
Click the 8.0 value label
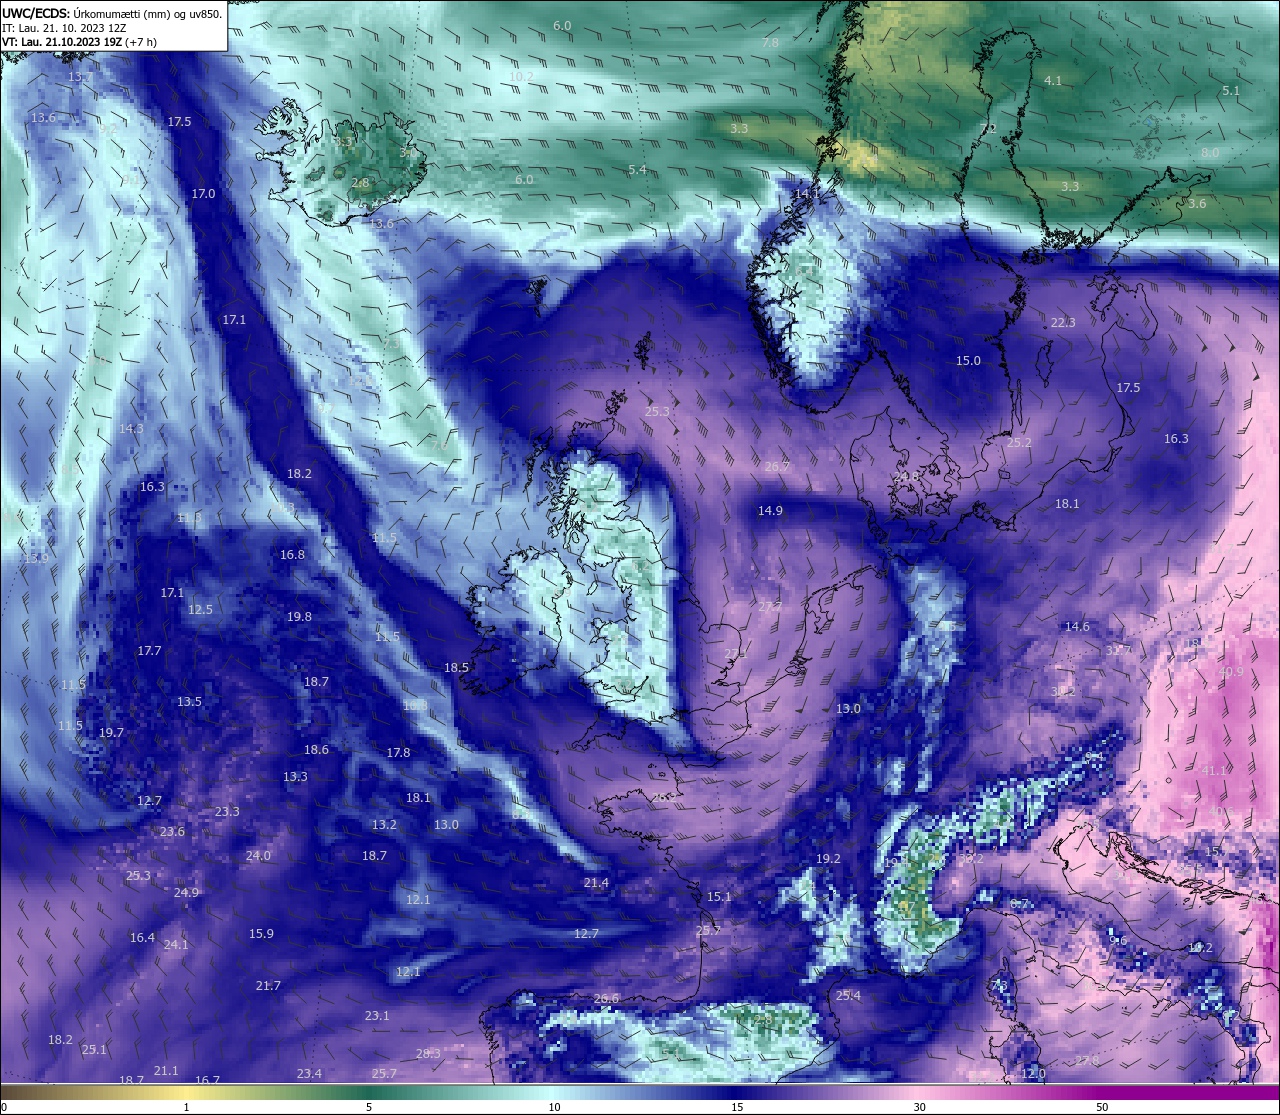pos(1210,153)
